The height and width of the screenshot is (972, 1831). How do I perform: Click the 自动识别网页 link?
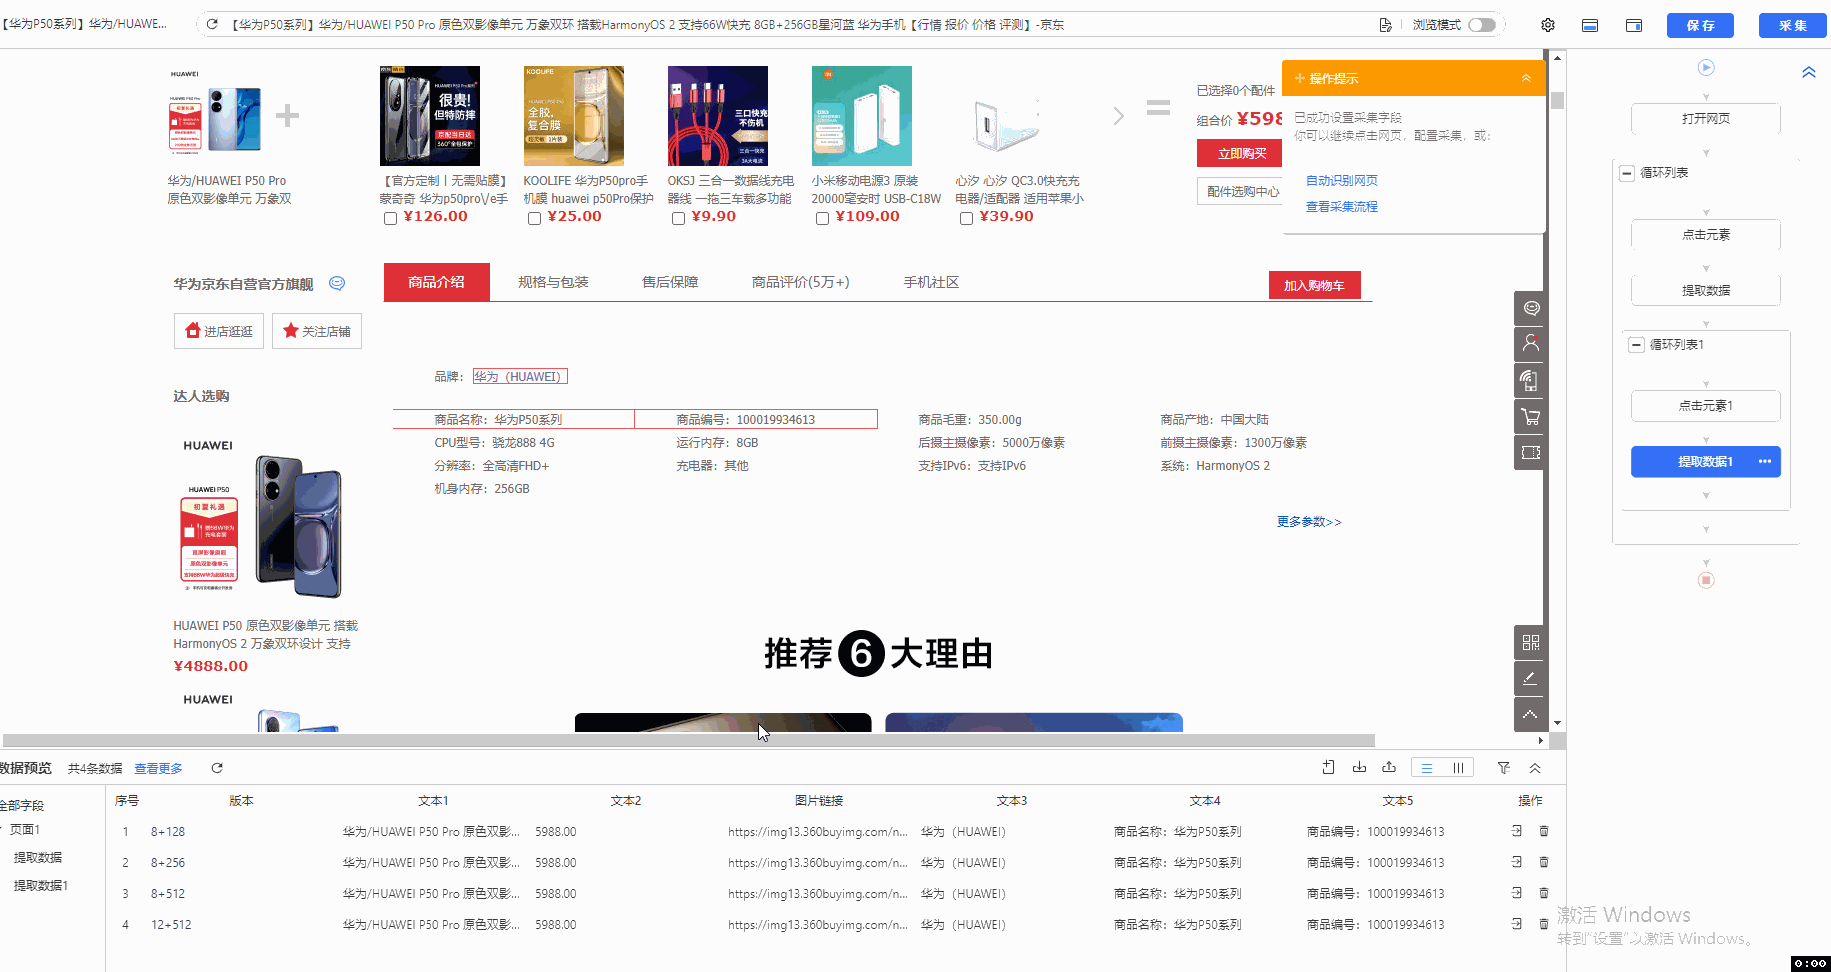click(x=1342, y=180)
